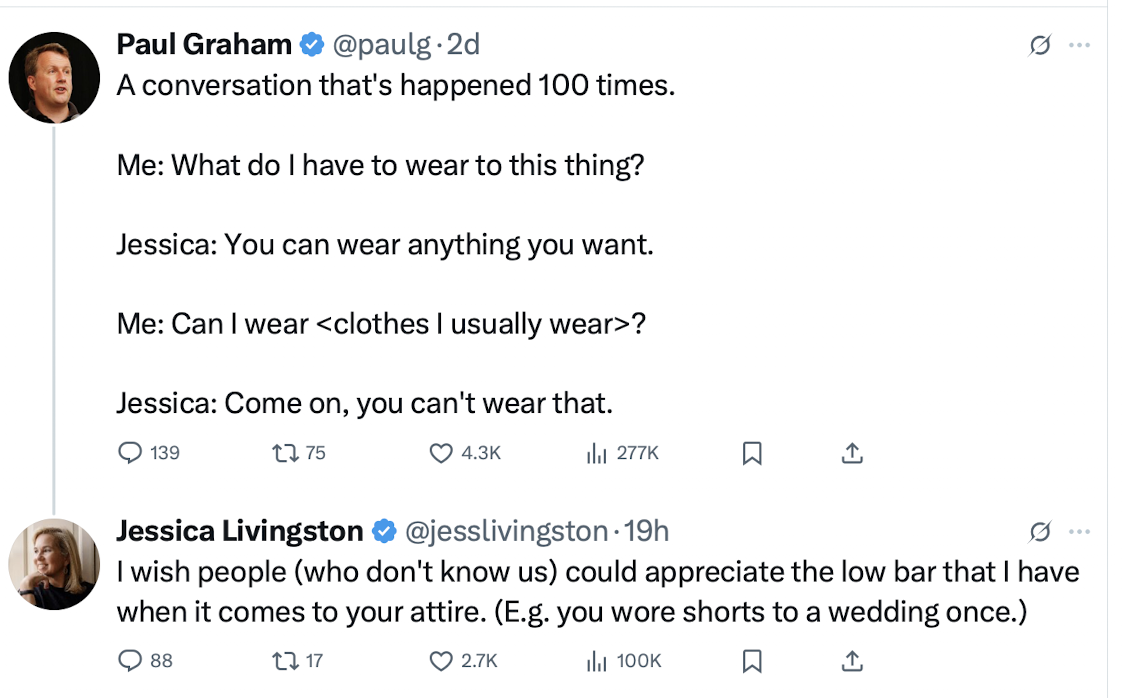This screenshot has height=698, width=1122.
Task: Open more options on Jessica Livingston's tweet
Action: click(1079, 530)
